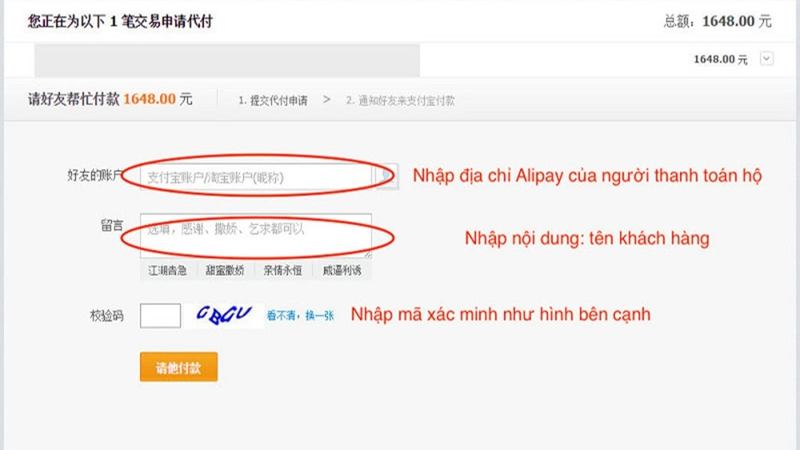This screenshot has height=450, width=800.
Task: Select the 甜蜜撒娇 preset message
Action: click(x=226, y=270)
